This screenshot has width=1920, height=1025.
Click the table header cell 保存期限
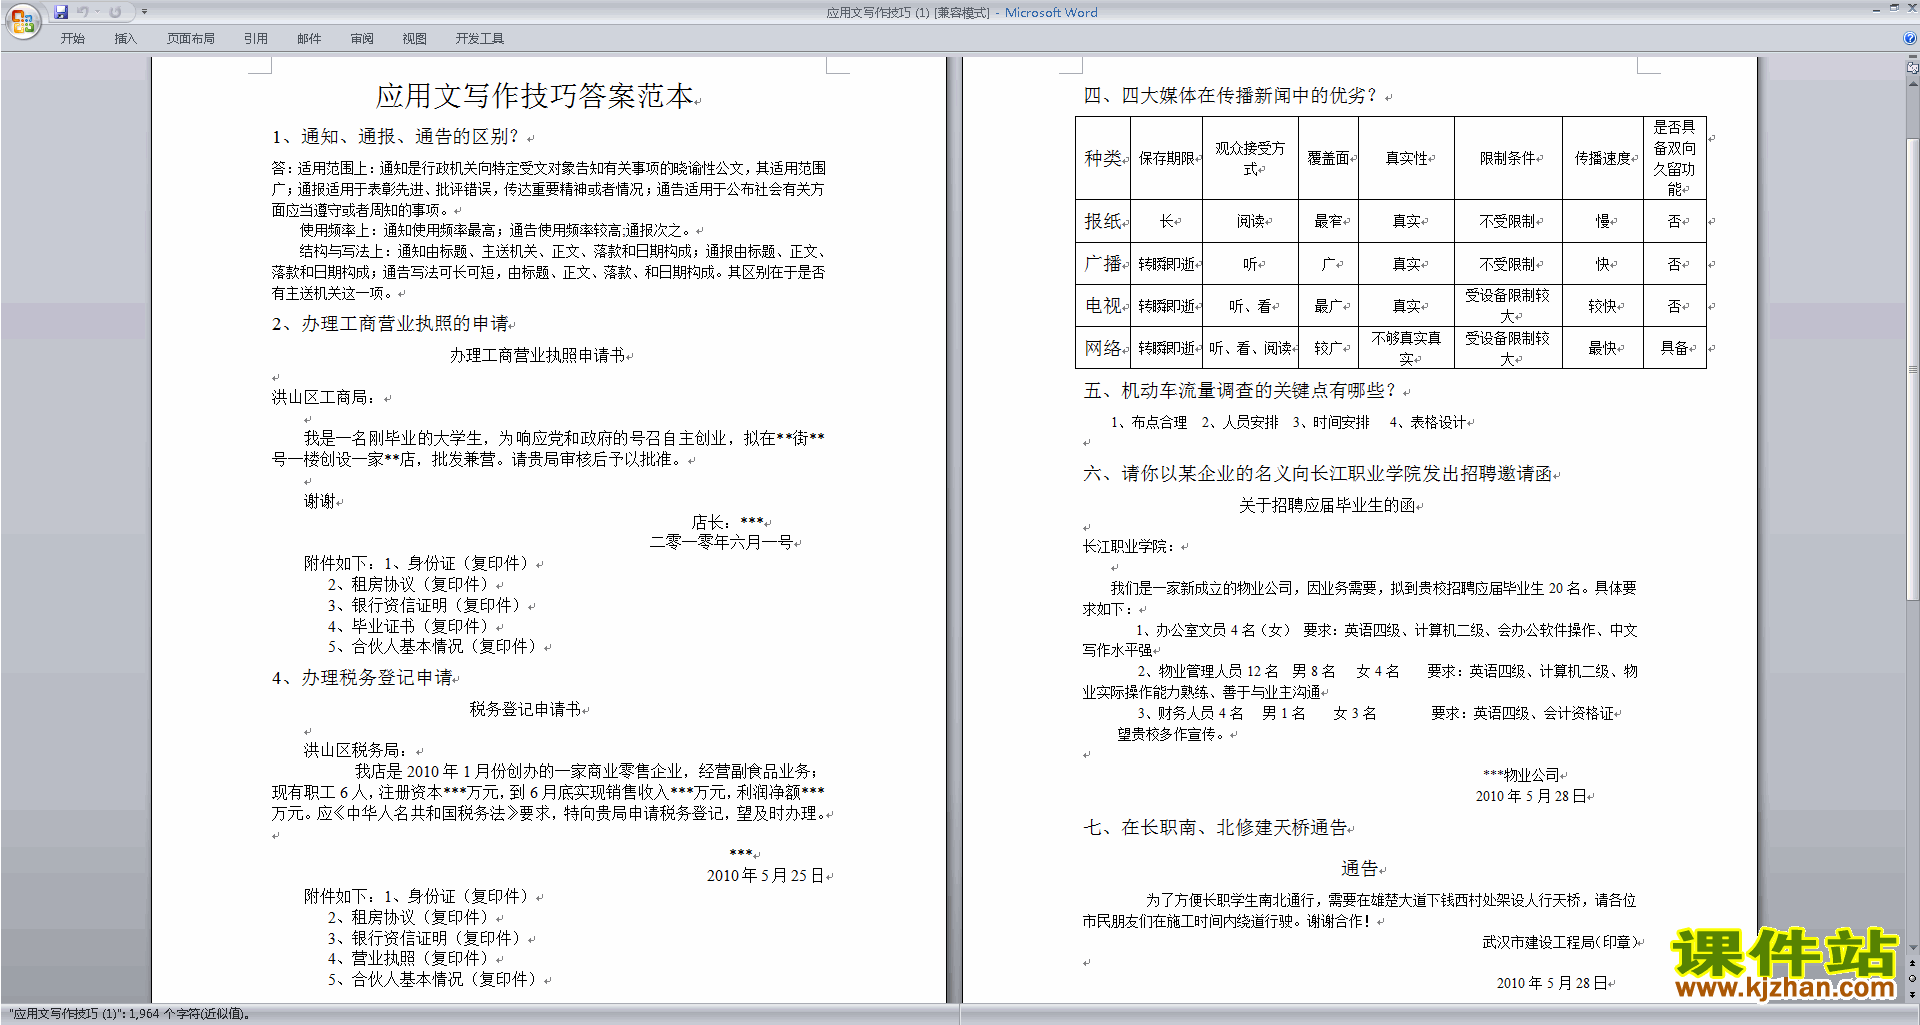(1166, 158)
